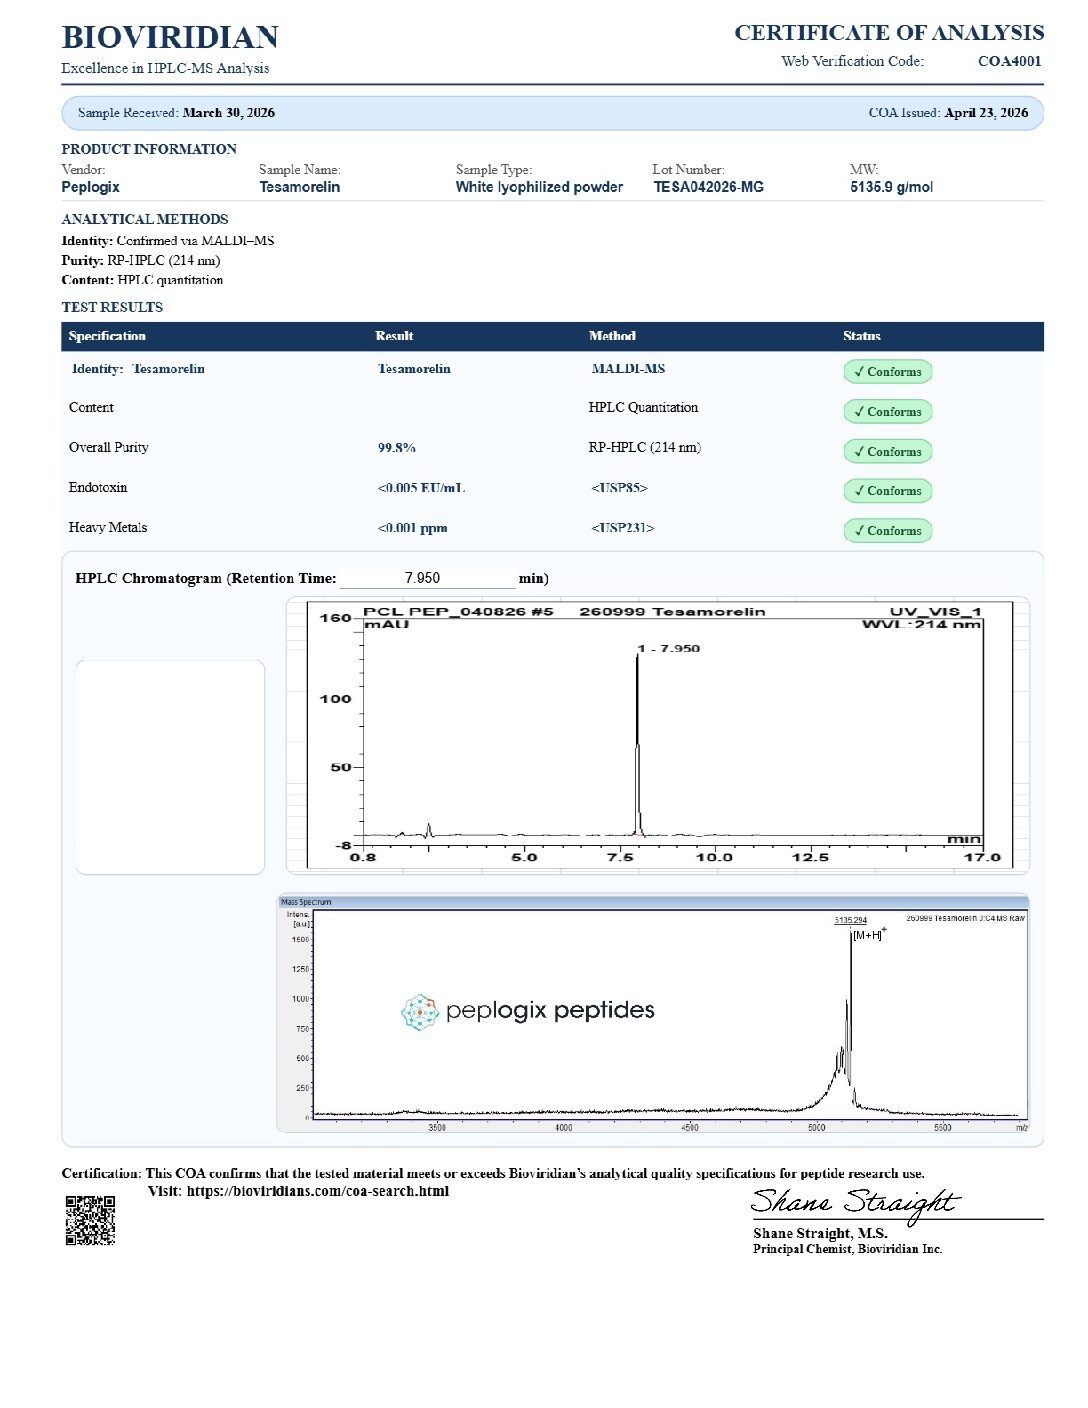Click the retention time field showing 7.950
The width and height of the screenshot is (1088, 1408).
[428, 578]
